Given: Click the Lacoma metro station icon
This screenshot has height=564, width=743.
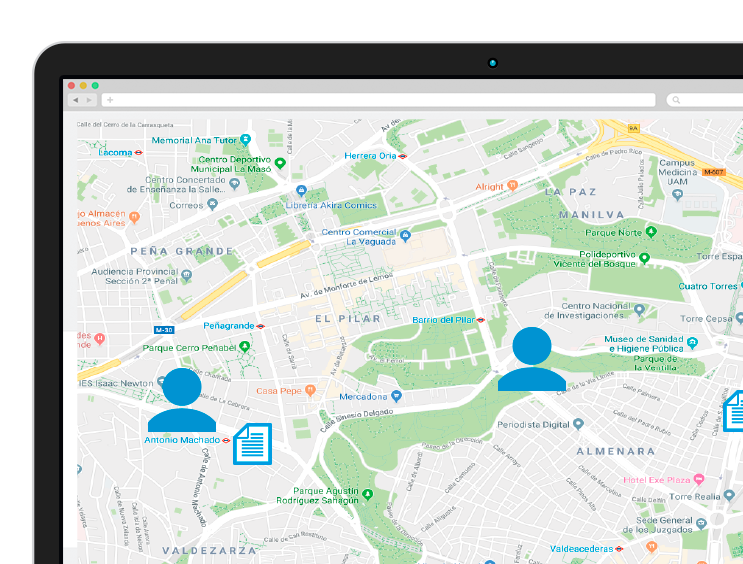Looking at the screenshot, I should 138,153.
